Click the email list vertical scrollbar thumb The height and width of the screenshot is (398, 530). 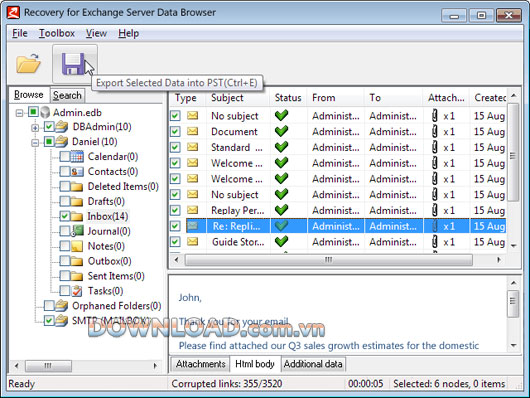(513, 152)
